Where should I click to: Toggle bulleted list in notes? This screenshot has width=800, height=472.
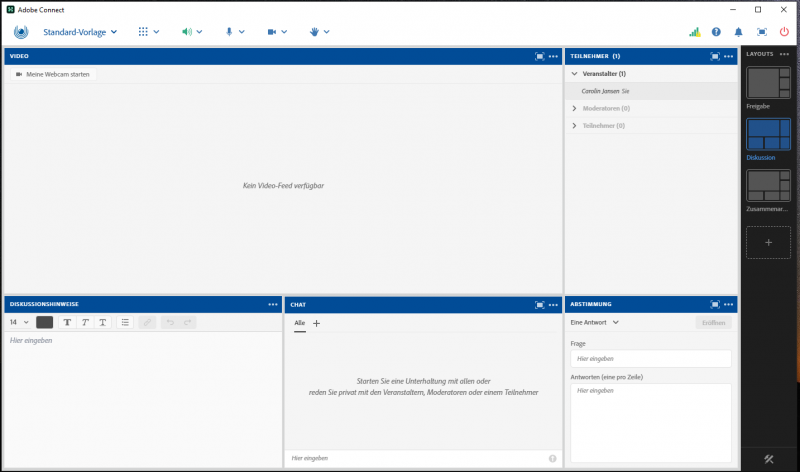125,322
